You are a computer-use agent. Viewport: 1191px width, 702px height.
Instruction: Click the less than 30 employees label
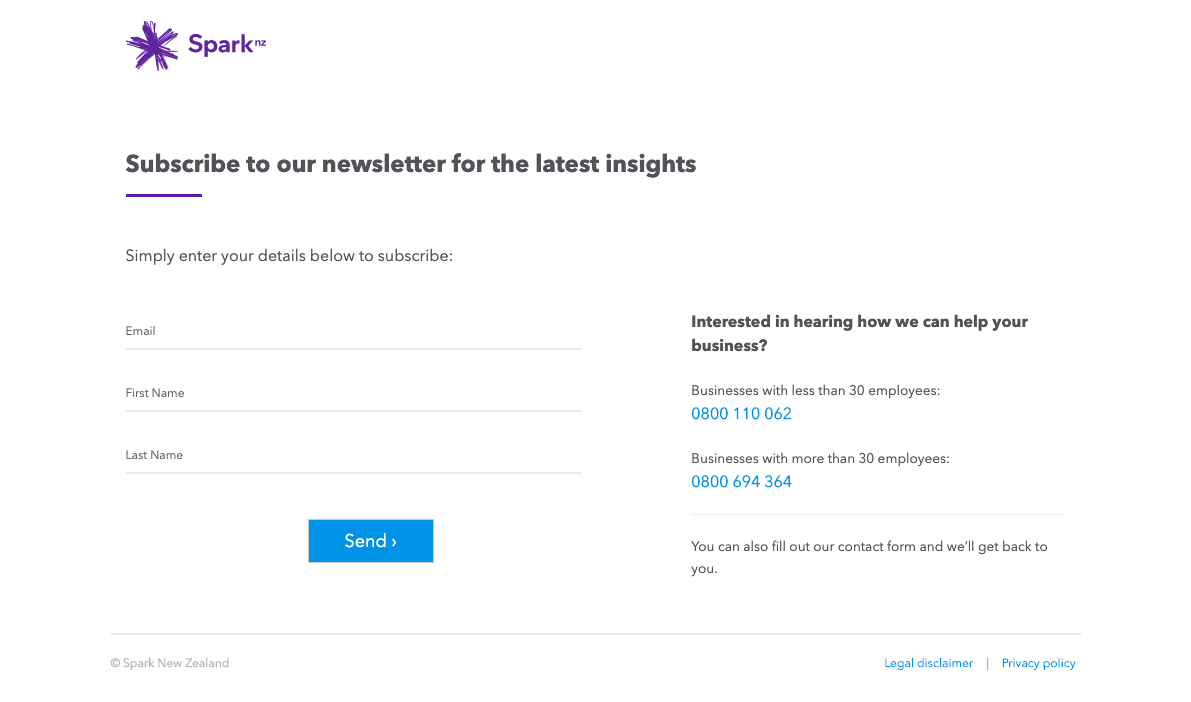tap(816, 391)
